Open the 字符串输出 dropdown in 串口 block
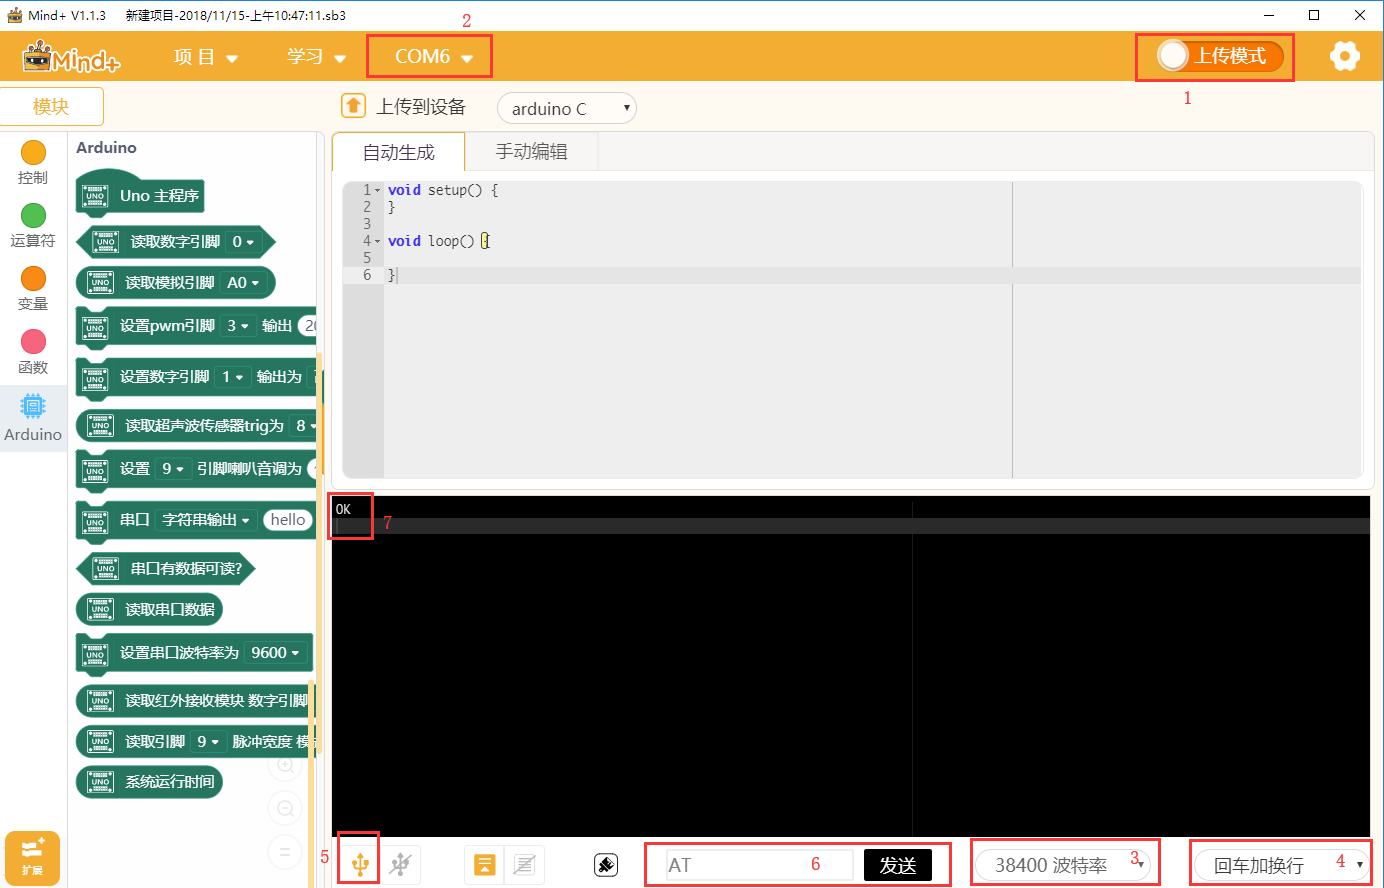Image resolution: width=1384 pixels, height=888 pixels. 206,520
